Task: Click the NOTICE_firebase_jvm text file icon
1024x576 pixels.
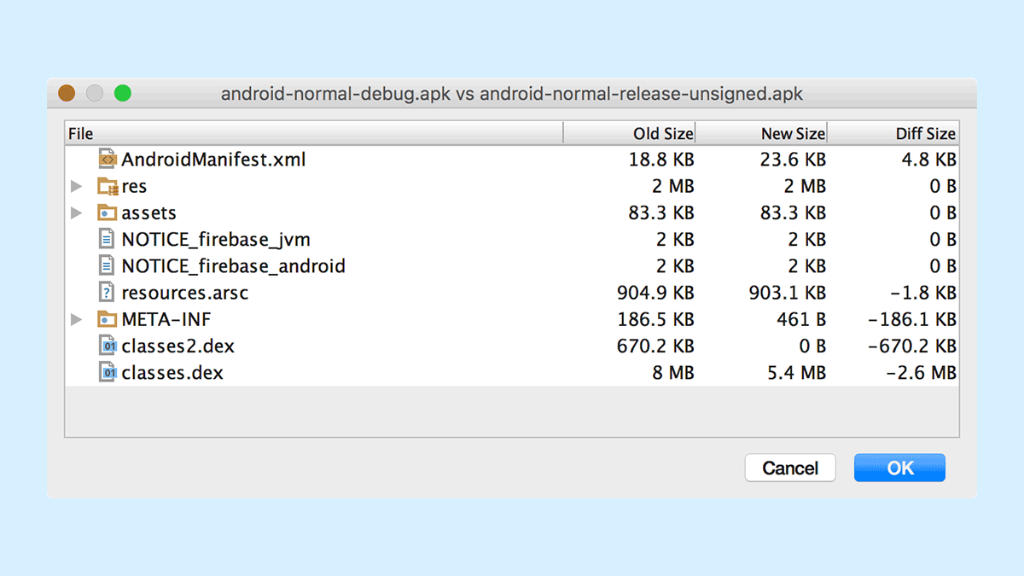Action: (106, 239)
